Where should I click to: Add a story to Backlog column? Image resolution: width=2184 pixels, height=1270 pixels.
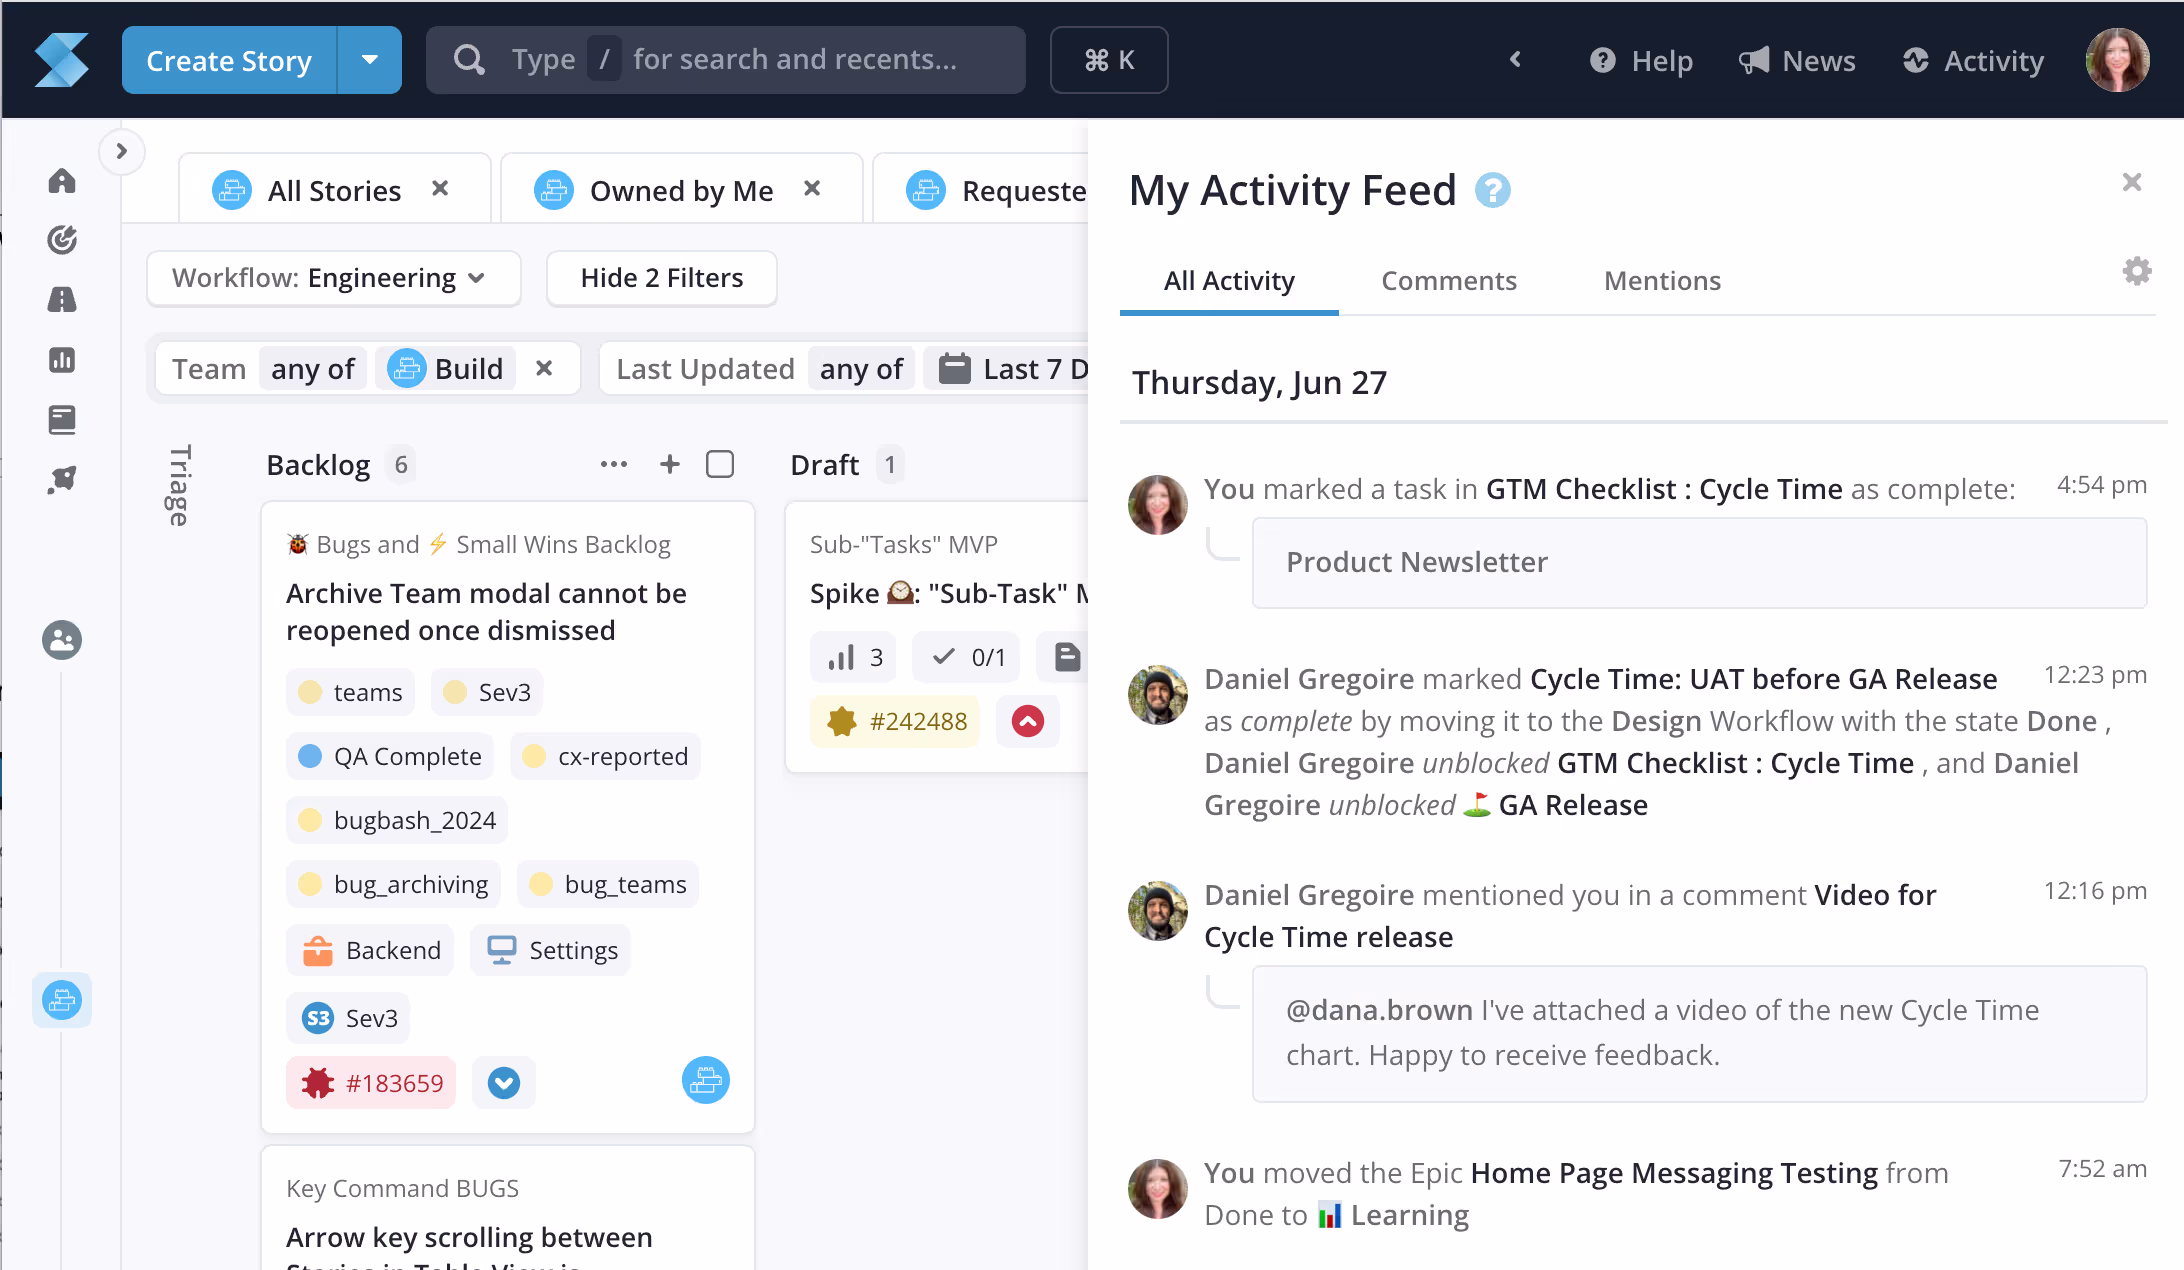click(x=670, y=464)
